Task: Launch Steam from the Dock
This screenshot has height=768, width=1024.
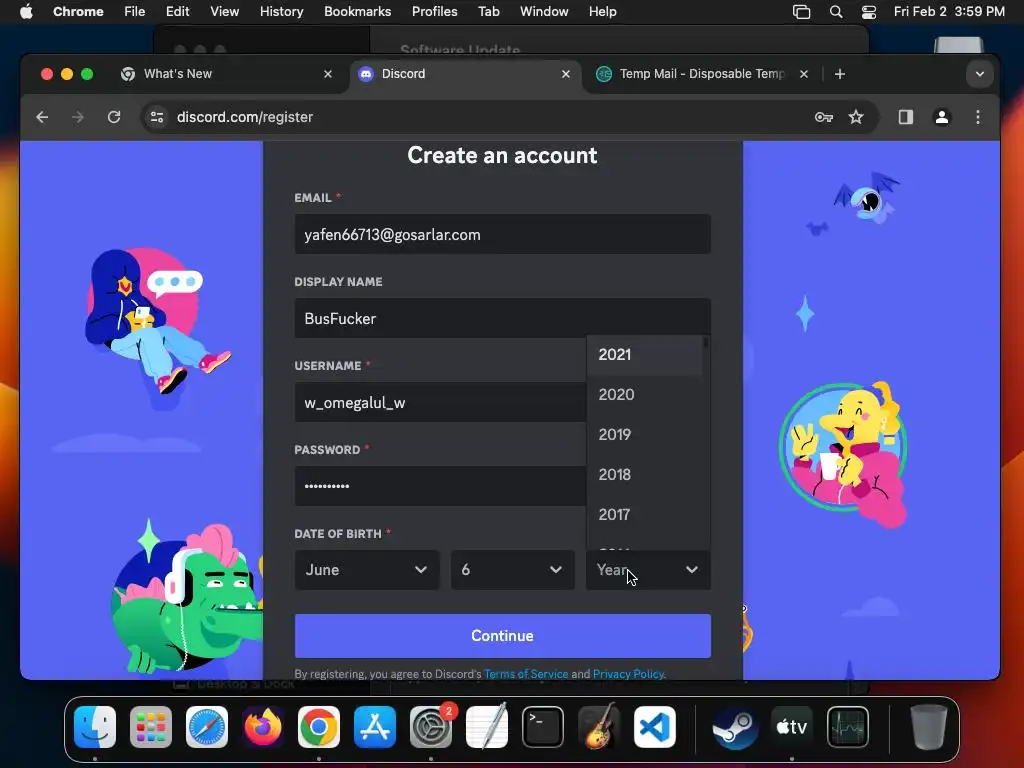Action: pyautogui.click(x=735, y=727)
